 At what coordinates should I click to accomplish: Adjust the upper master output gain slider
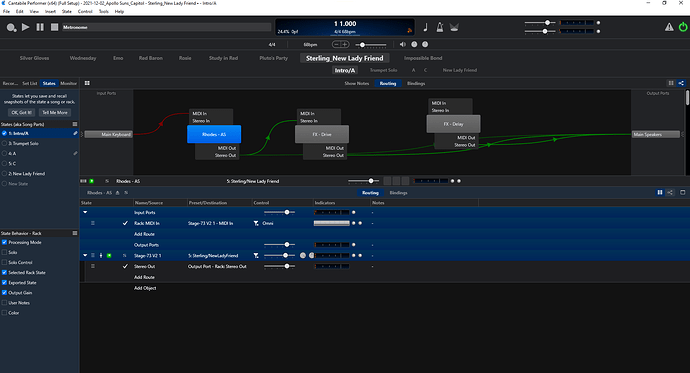point(540,22)
